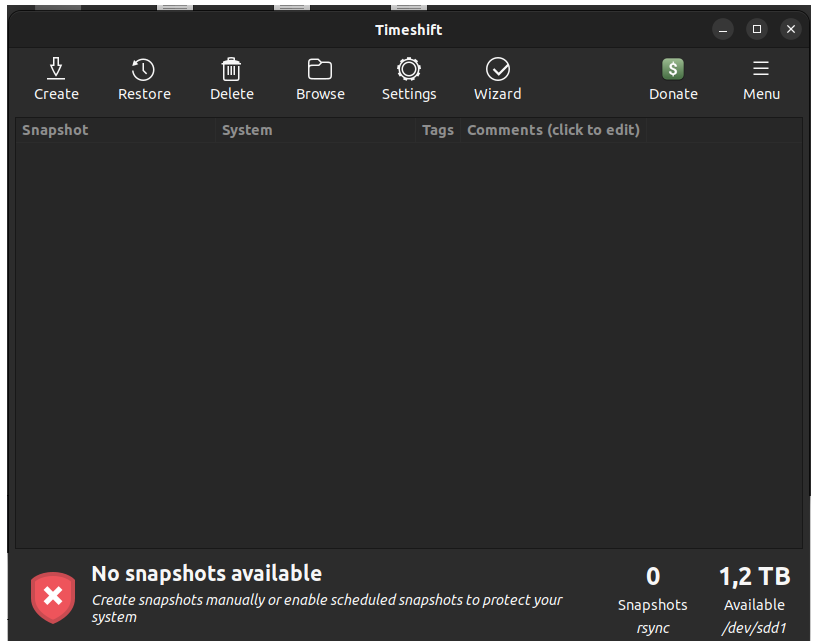Sort by System column header

point(316,130)
